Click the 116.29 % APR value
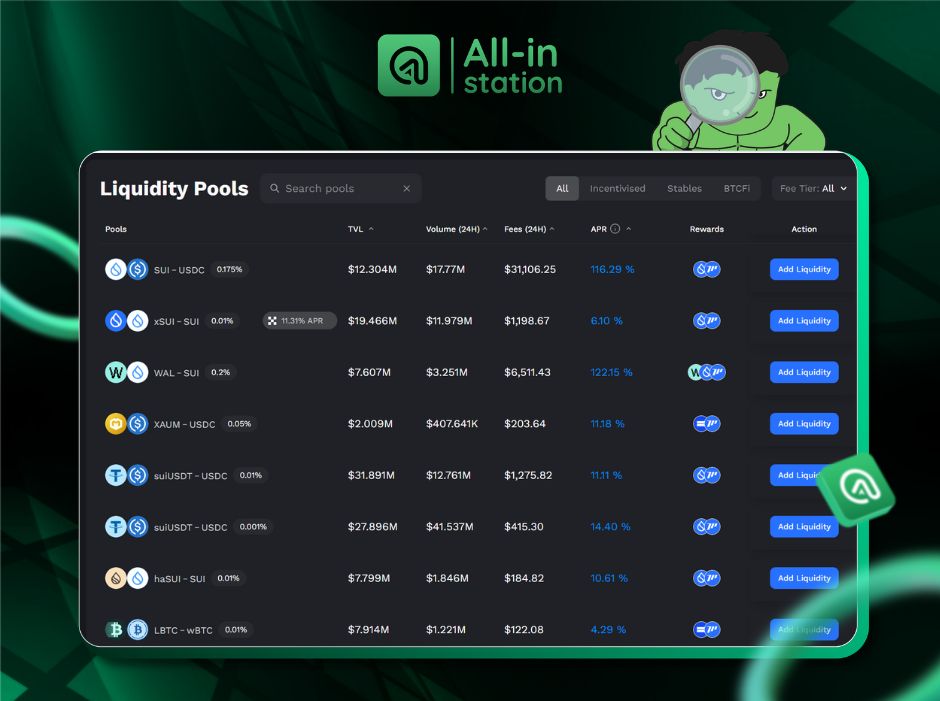This screenshot has height=701, width=940. click(612, 269)
